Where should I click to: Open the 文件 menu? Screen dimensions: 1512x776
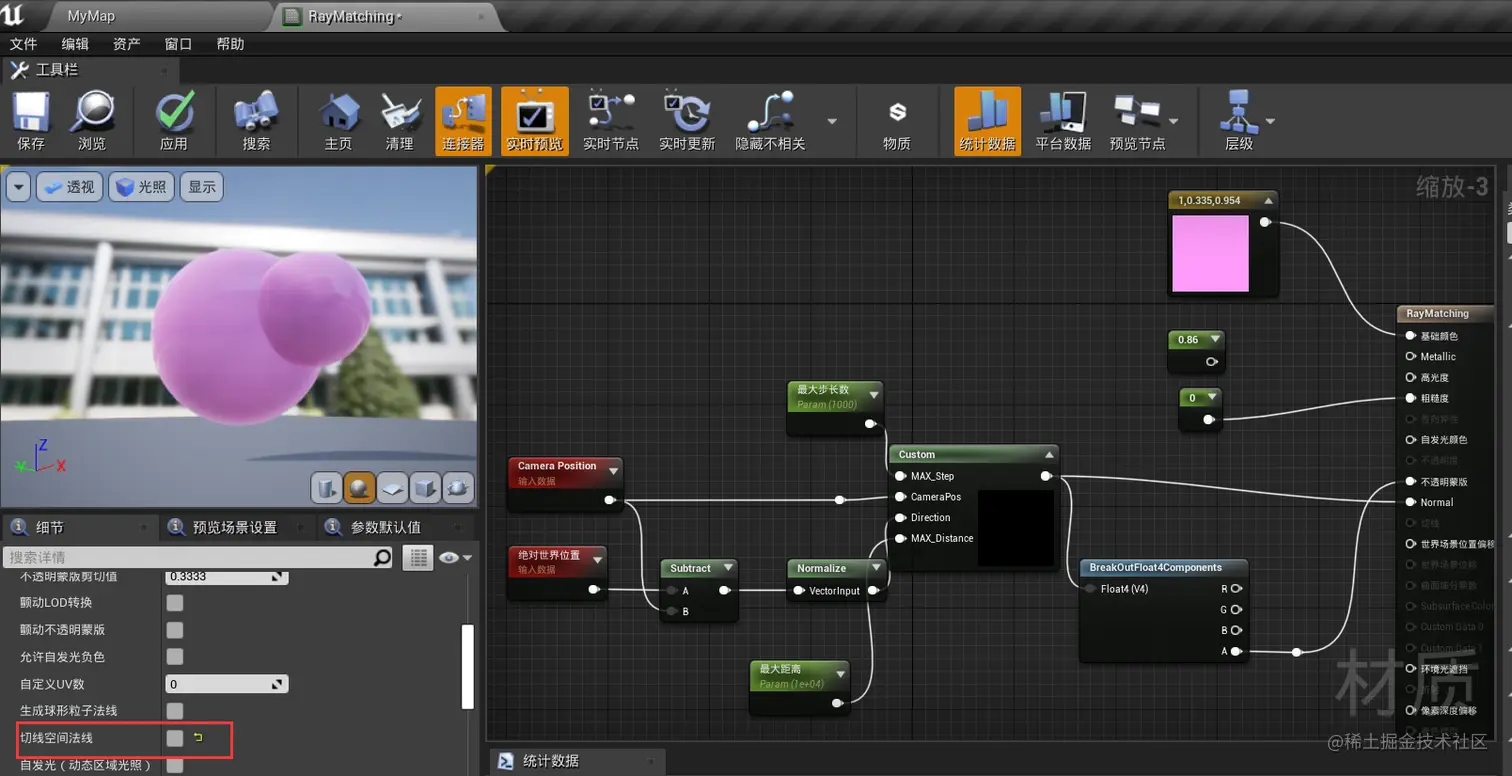(23, 44)
